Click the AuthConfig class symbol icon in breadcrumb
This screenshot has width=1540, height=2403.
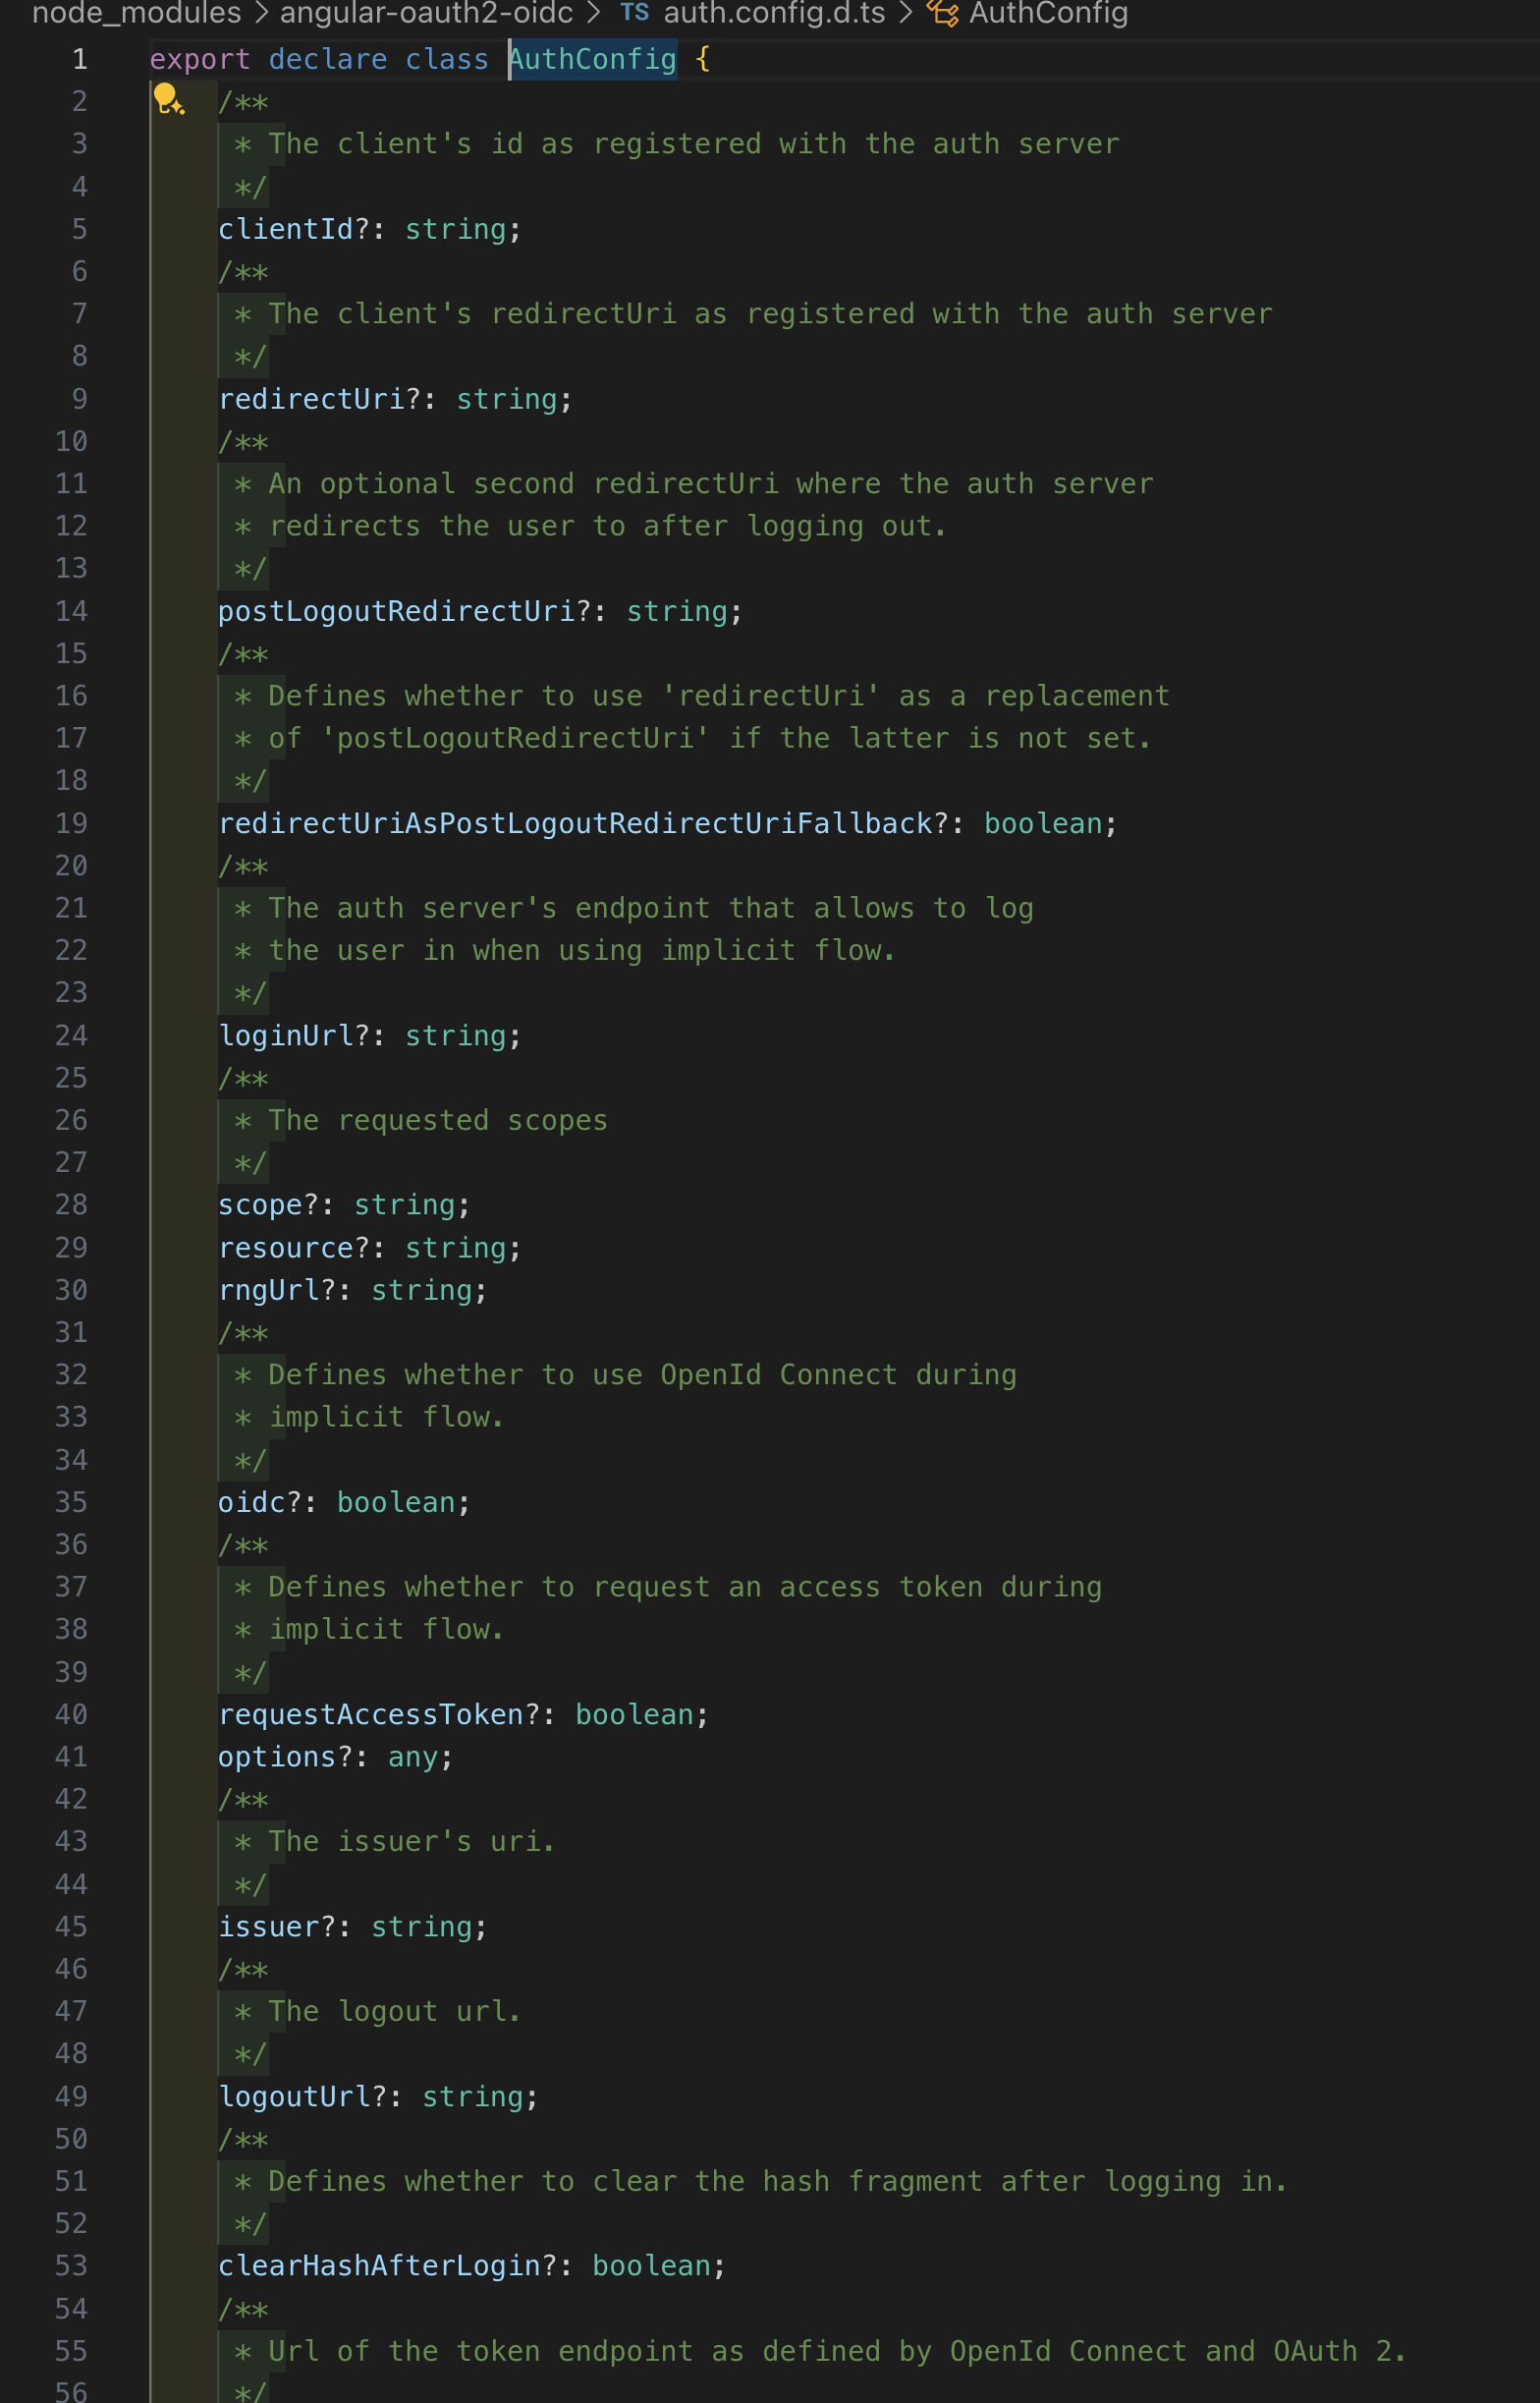click(x=942, y=13)
